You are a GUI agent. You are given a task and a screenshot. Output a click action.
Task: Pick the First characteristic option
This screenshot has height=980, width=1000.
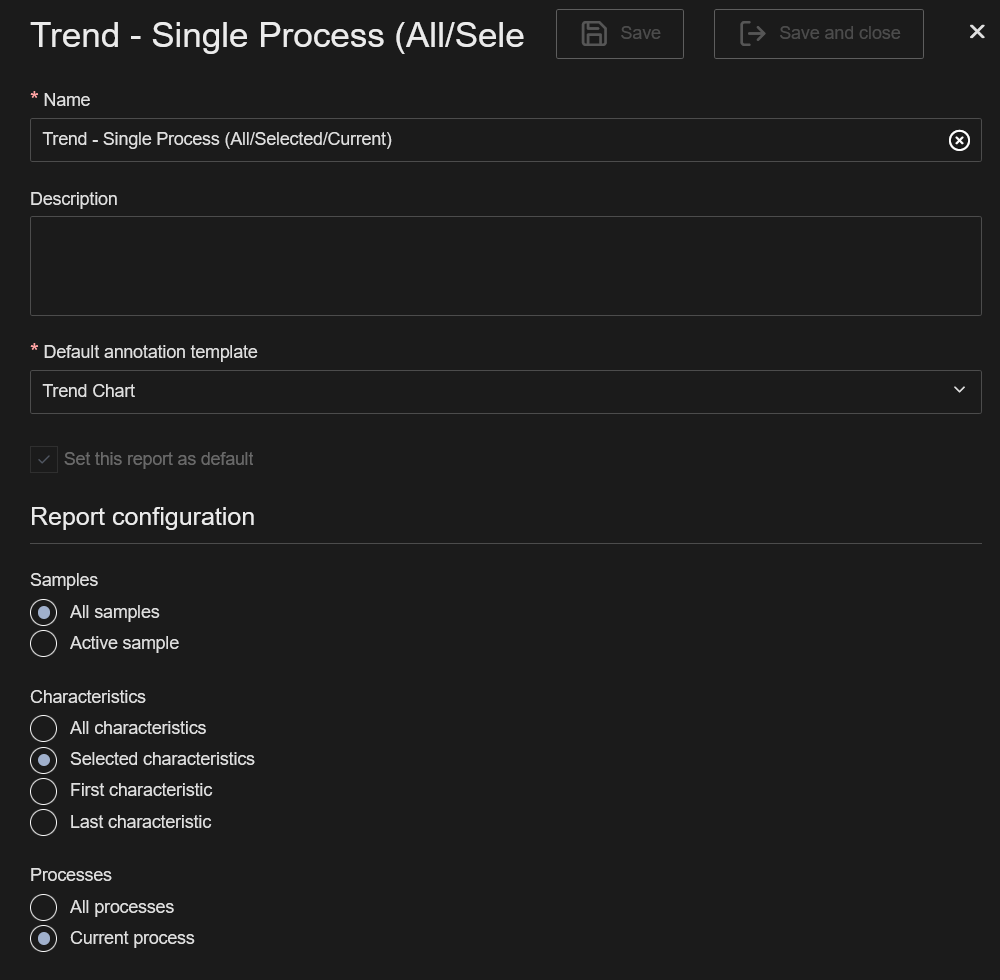(44, 791)
